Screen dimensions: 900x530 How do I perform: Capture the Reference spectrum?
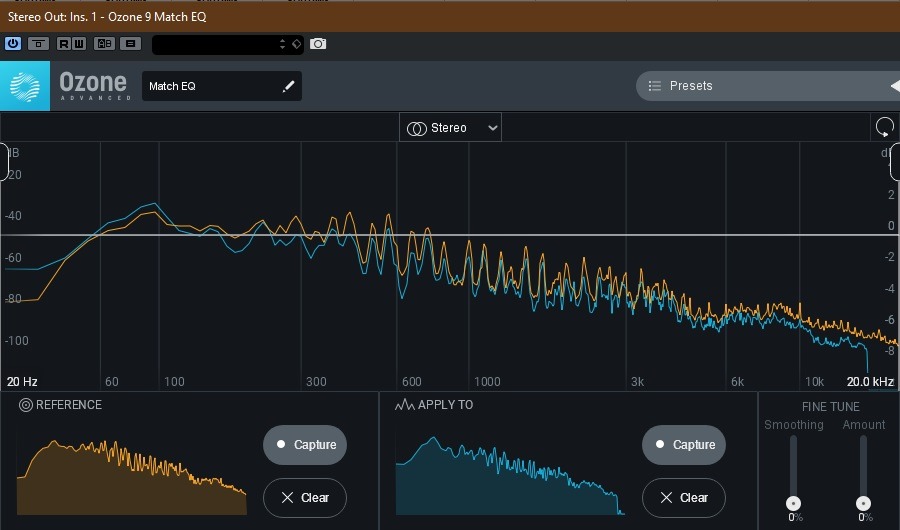305,444
